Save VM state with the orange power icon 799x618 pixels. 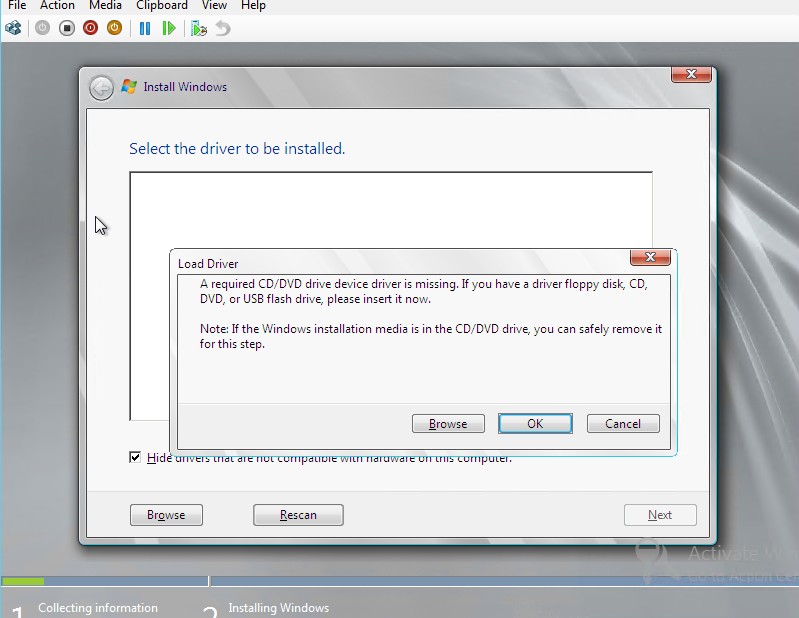pyautogui.click(x=114, y=28)
